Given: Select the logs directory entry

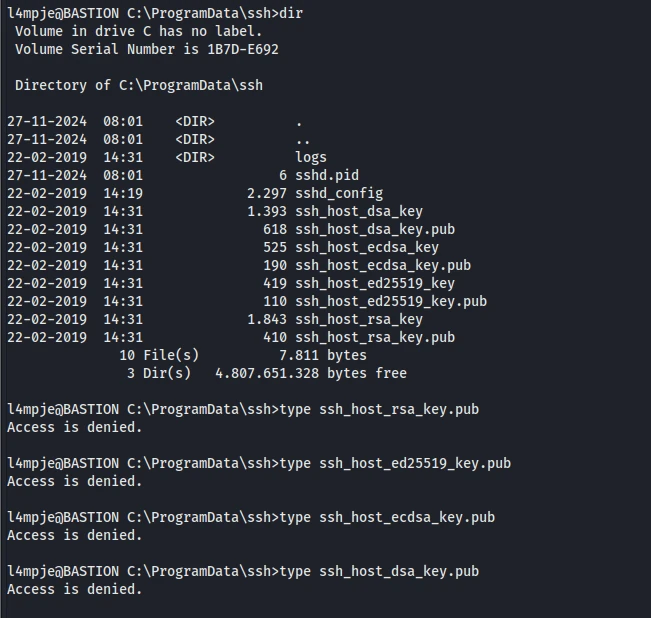Looking at the screenshot, I should (311, 157).
